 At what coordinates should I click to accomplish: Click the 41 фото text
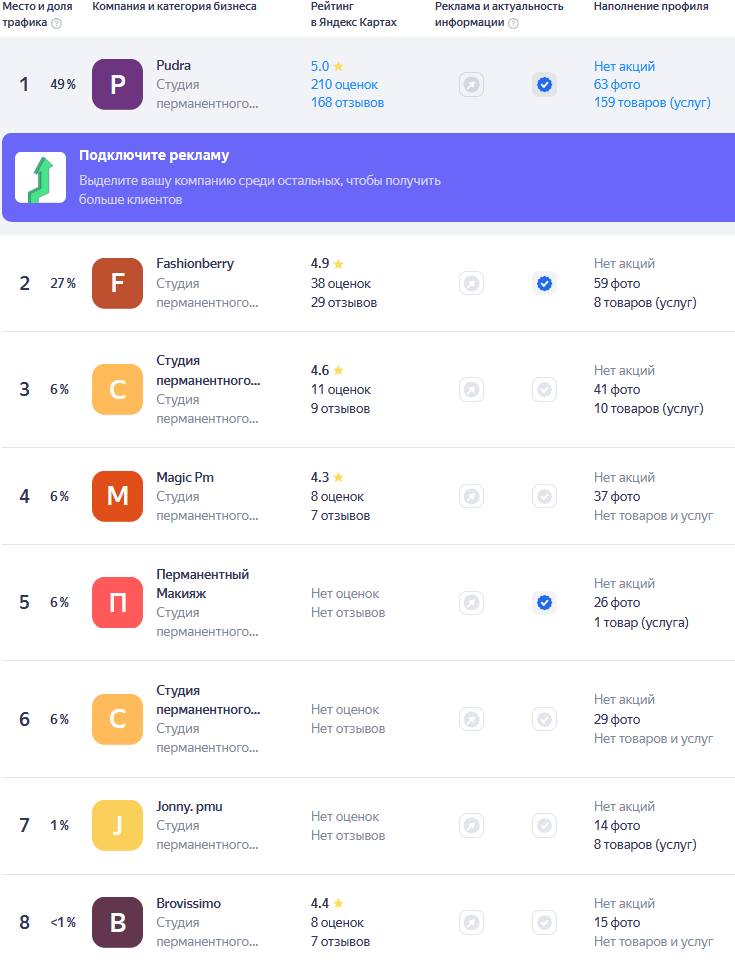[617, 390]
